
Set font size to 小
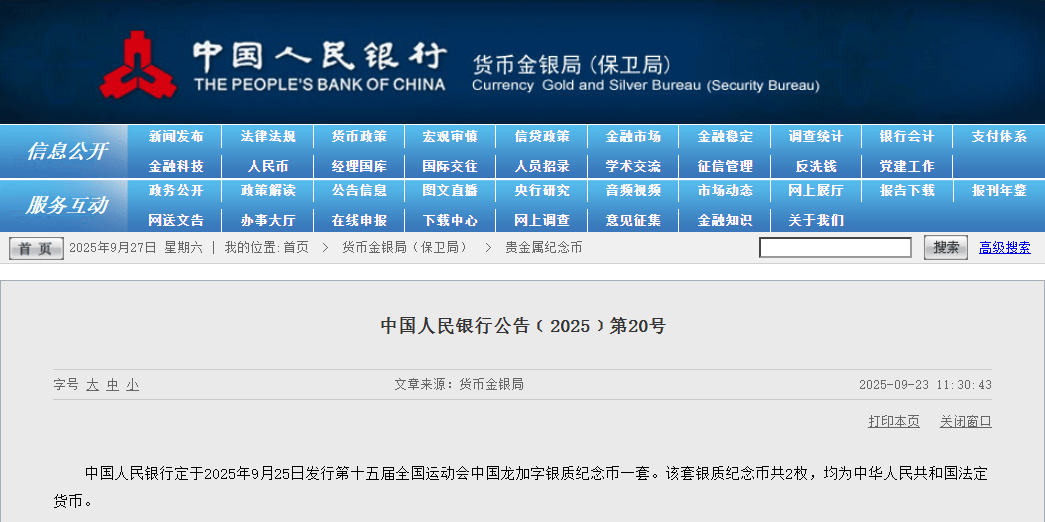133,385
